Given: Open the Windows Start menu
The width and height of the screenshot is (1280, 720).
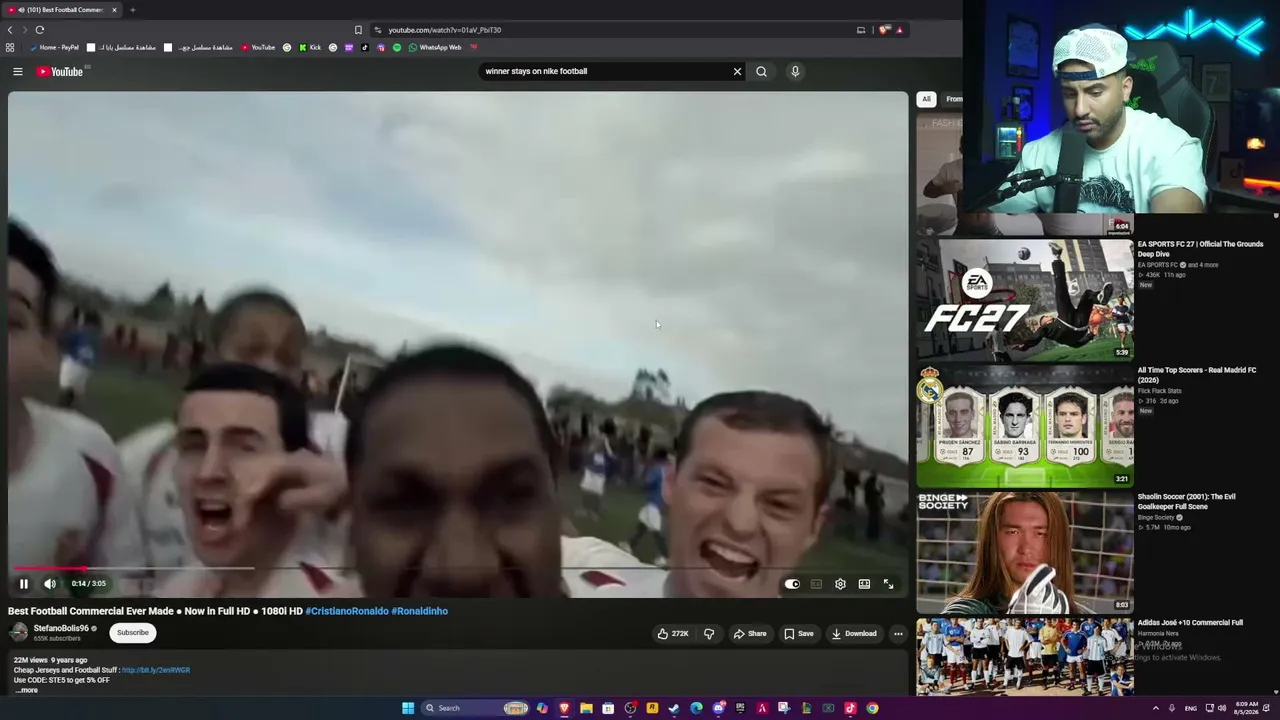Looking at the screenshot, I should pos(408,708).
